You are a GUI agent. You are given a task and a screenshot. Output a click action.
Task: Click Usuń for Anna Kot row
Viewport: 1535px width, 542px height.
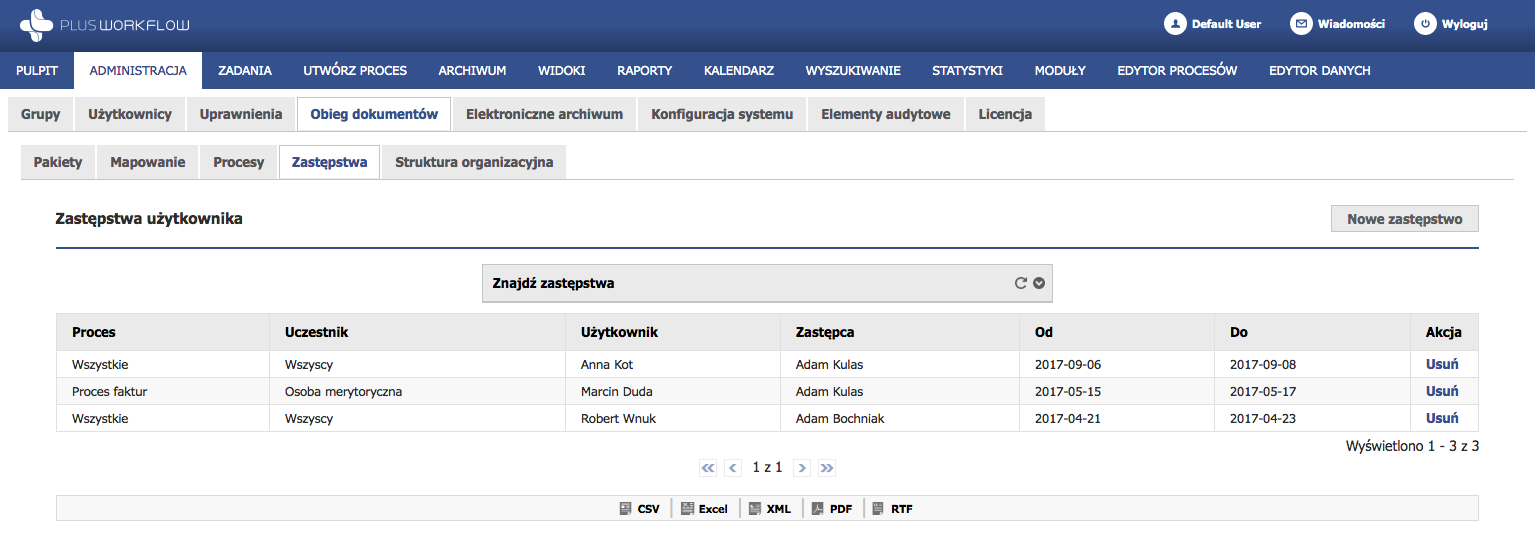1442,364
